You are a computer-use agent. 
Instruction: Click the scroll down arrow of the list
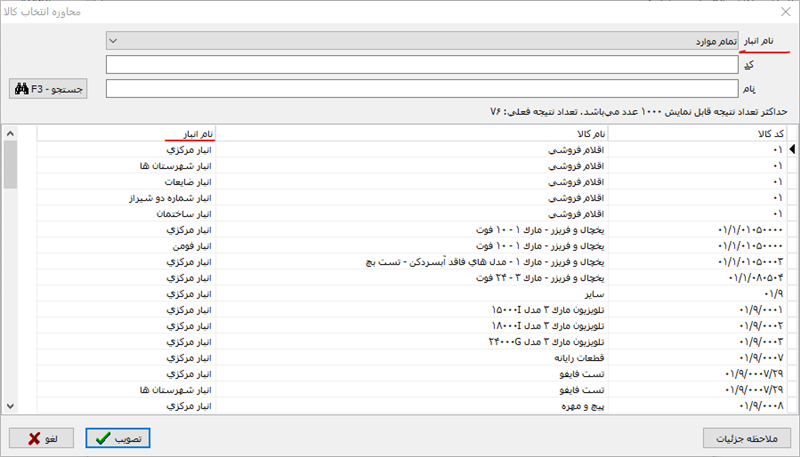(10, 405)
